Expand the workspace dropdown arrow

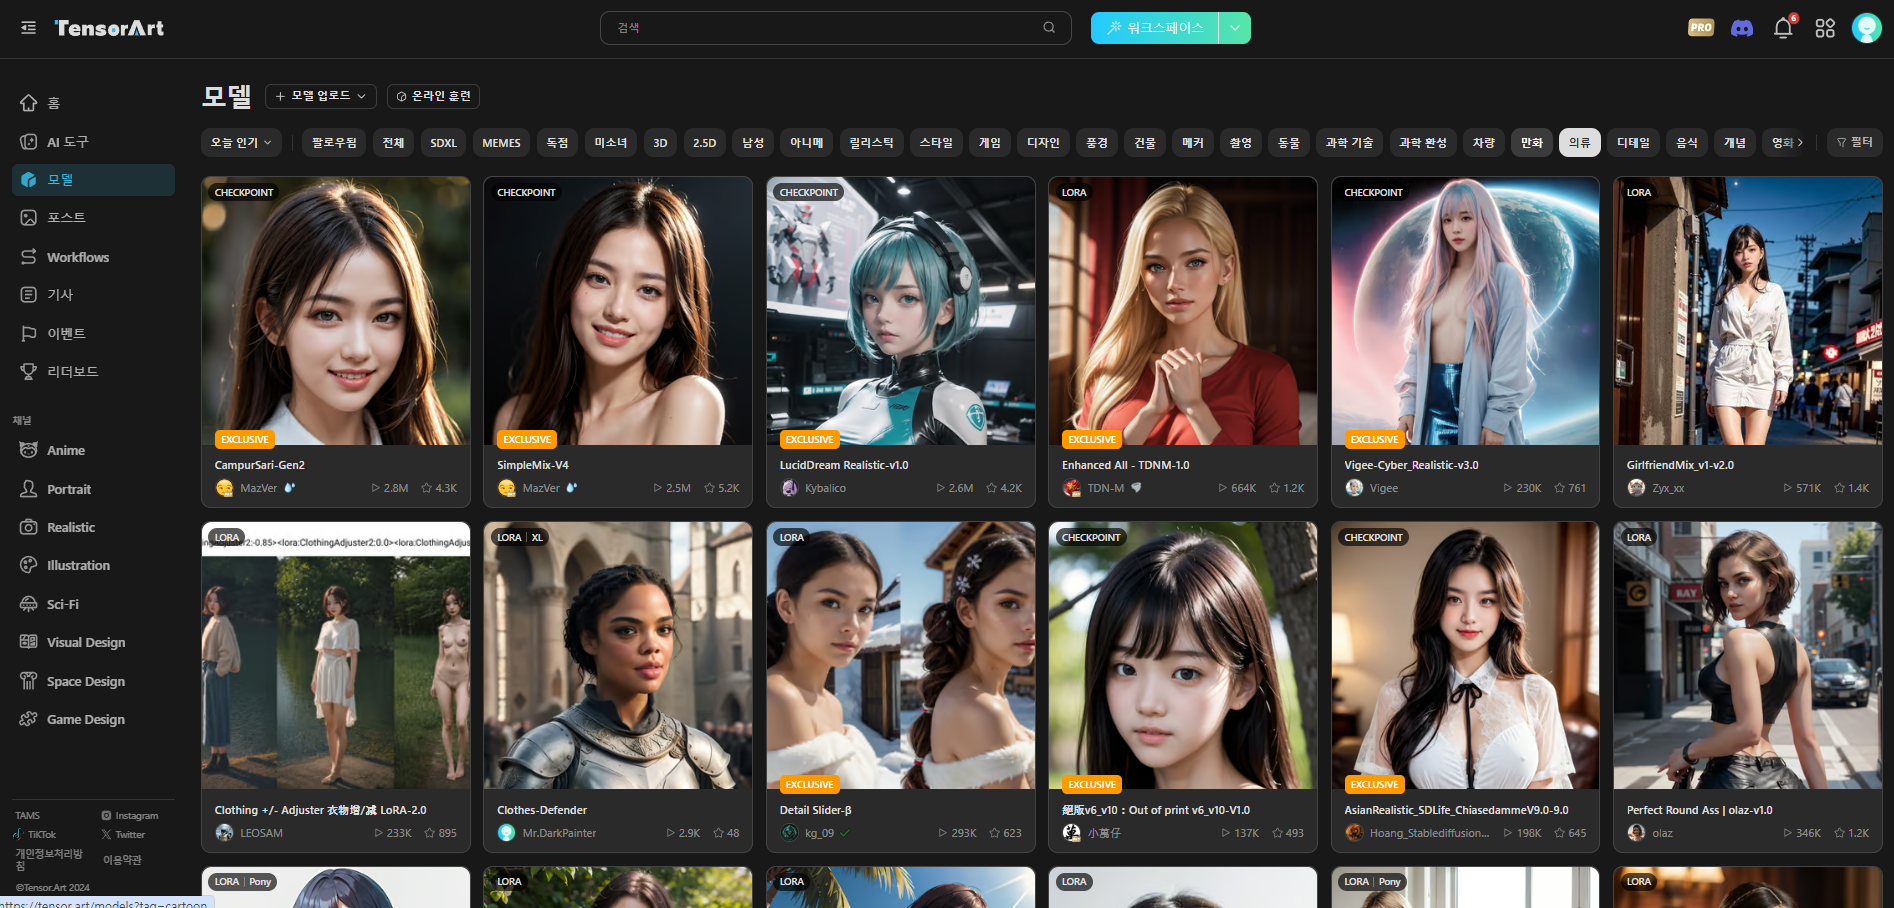(x=1235, y=28)
